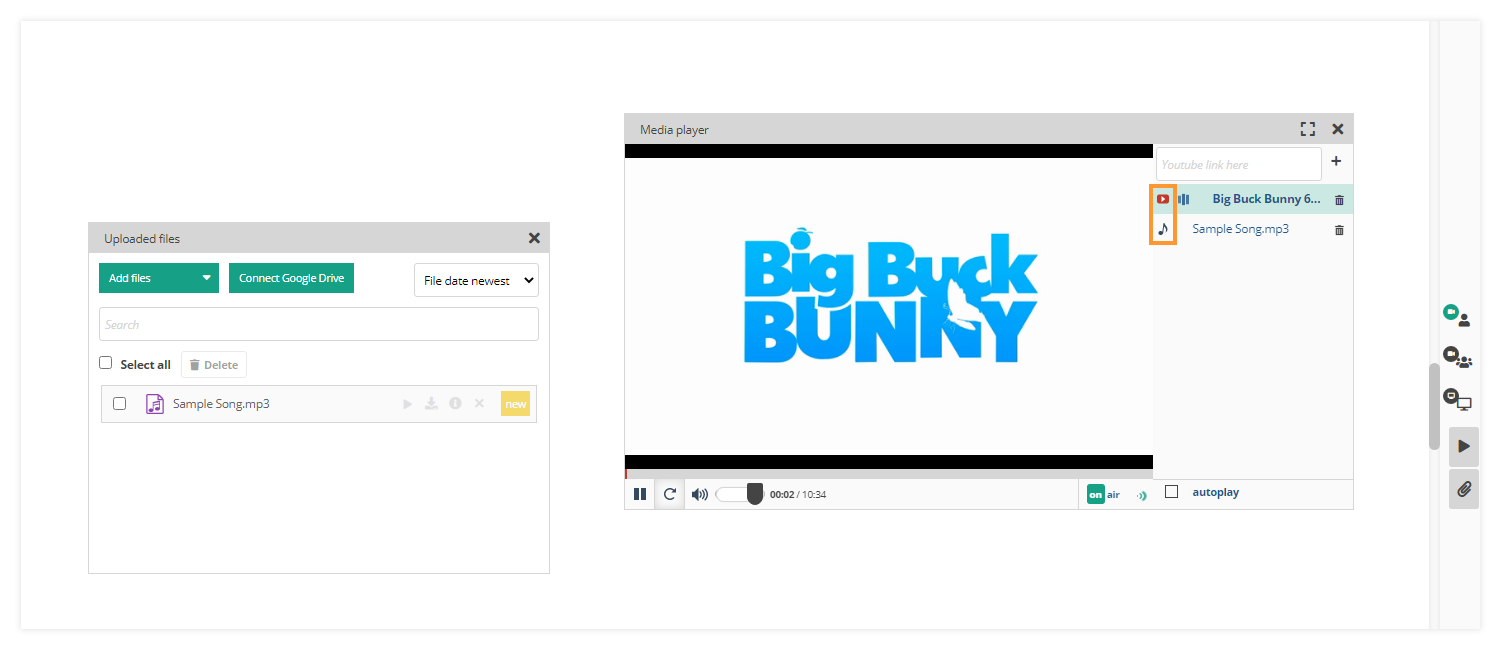The height and width of the screenshot is (650, 1501).
Task: Click Sample Song.mp3 name in Uploaded files
Action: 221,404
